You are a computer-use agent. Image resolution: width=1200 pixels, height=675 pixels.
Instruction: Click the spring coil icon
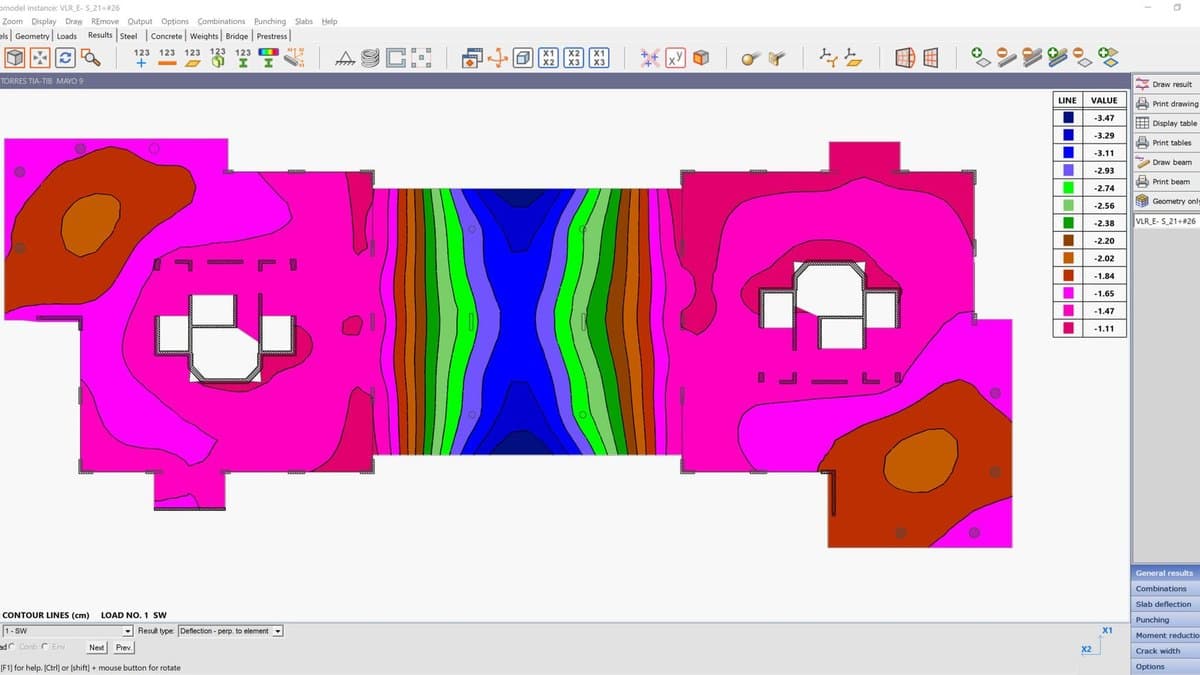point(370,59)
